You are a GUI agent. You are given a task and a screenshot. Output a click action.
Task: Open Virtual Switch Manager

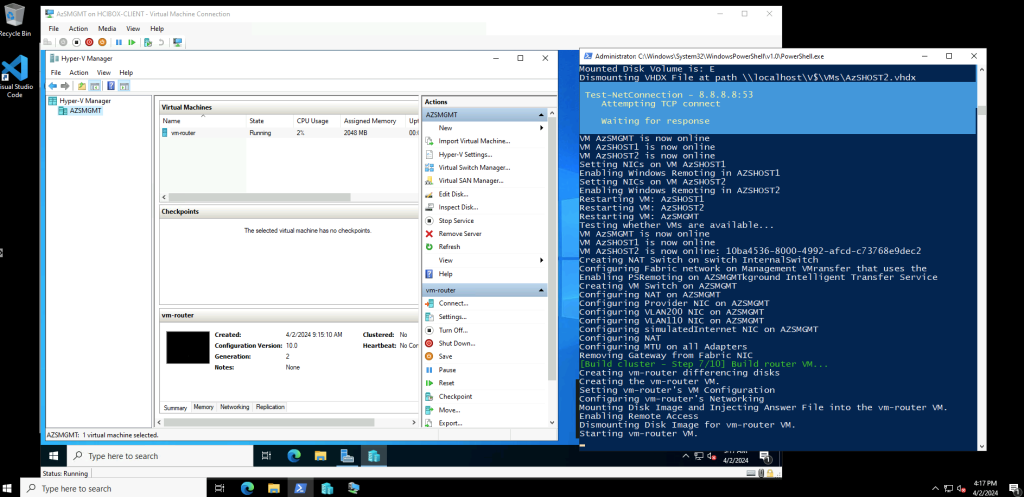click(x=474, y=167)
